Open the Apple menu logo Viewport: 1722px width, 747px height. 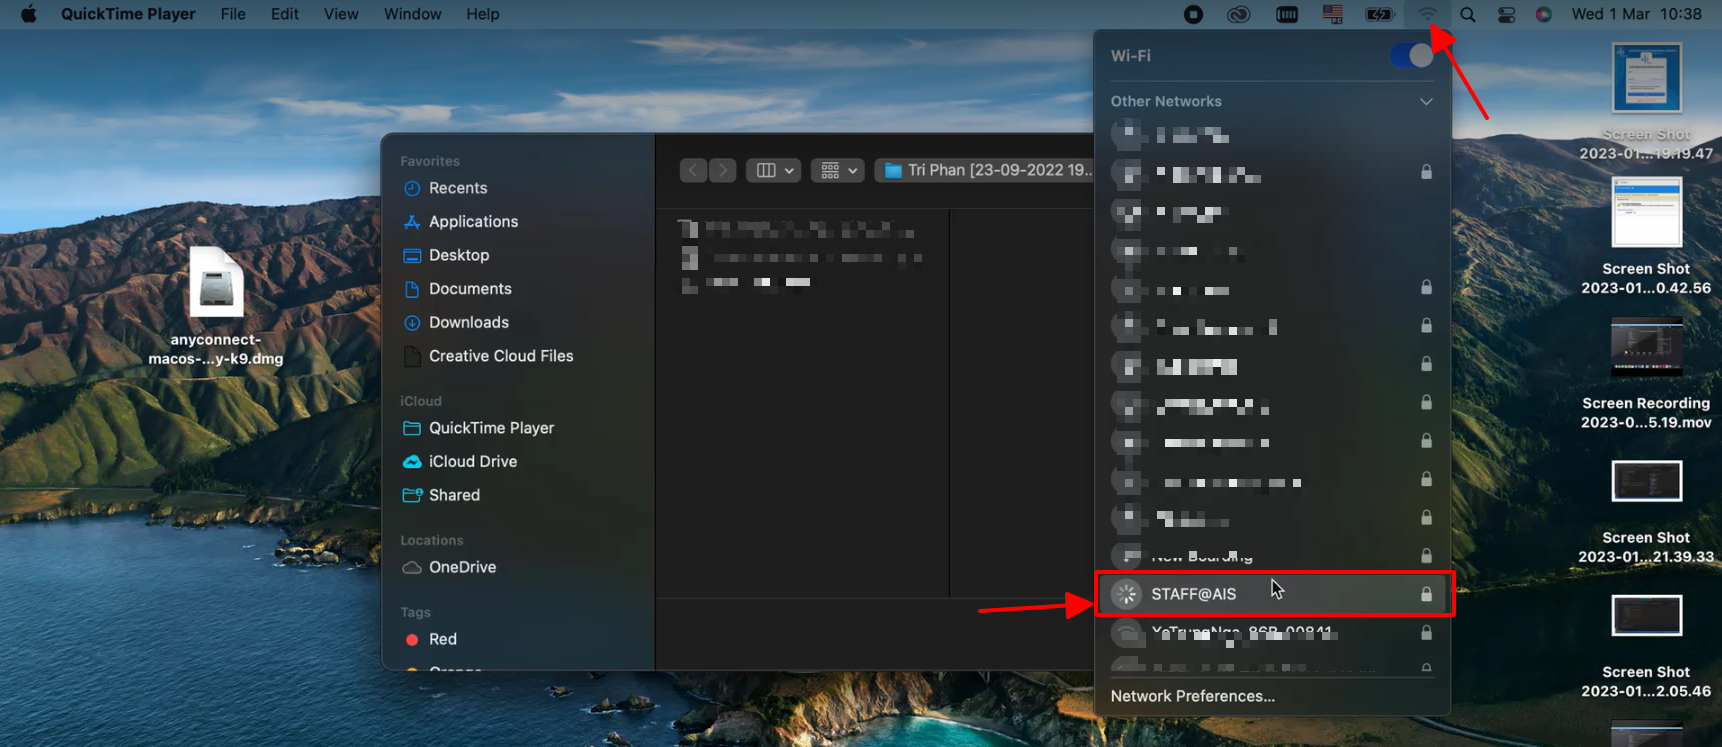(28, 14)
